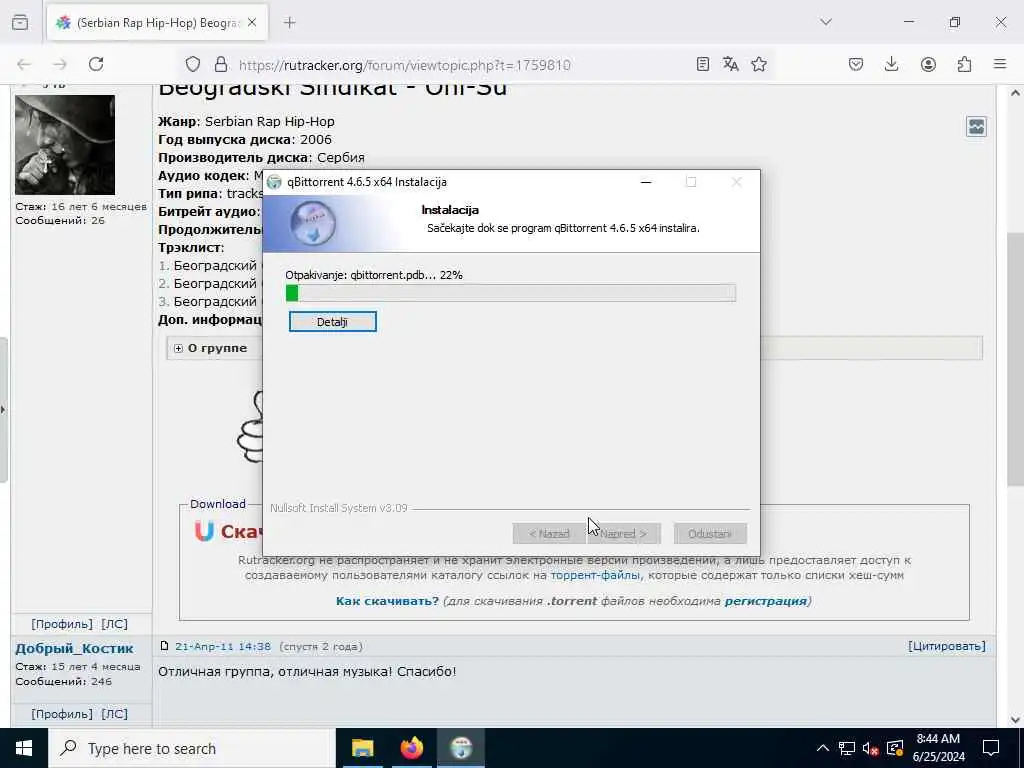Screen dimensions: 1024x768
Task: Show hidden system tray icons
Action: pos(823,748)
